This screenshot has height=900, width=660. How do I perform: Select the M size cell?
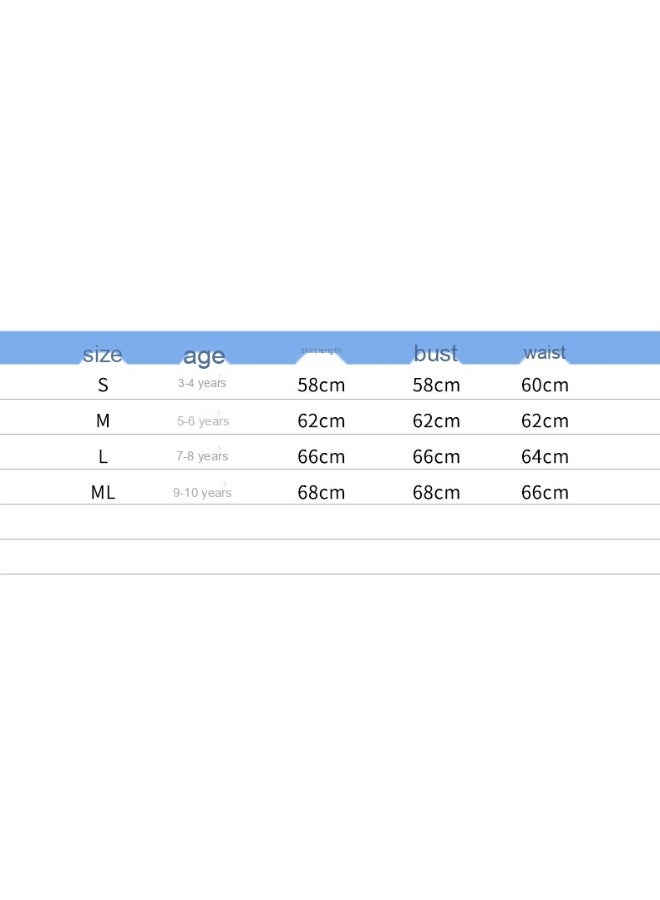tap(103, 421)
